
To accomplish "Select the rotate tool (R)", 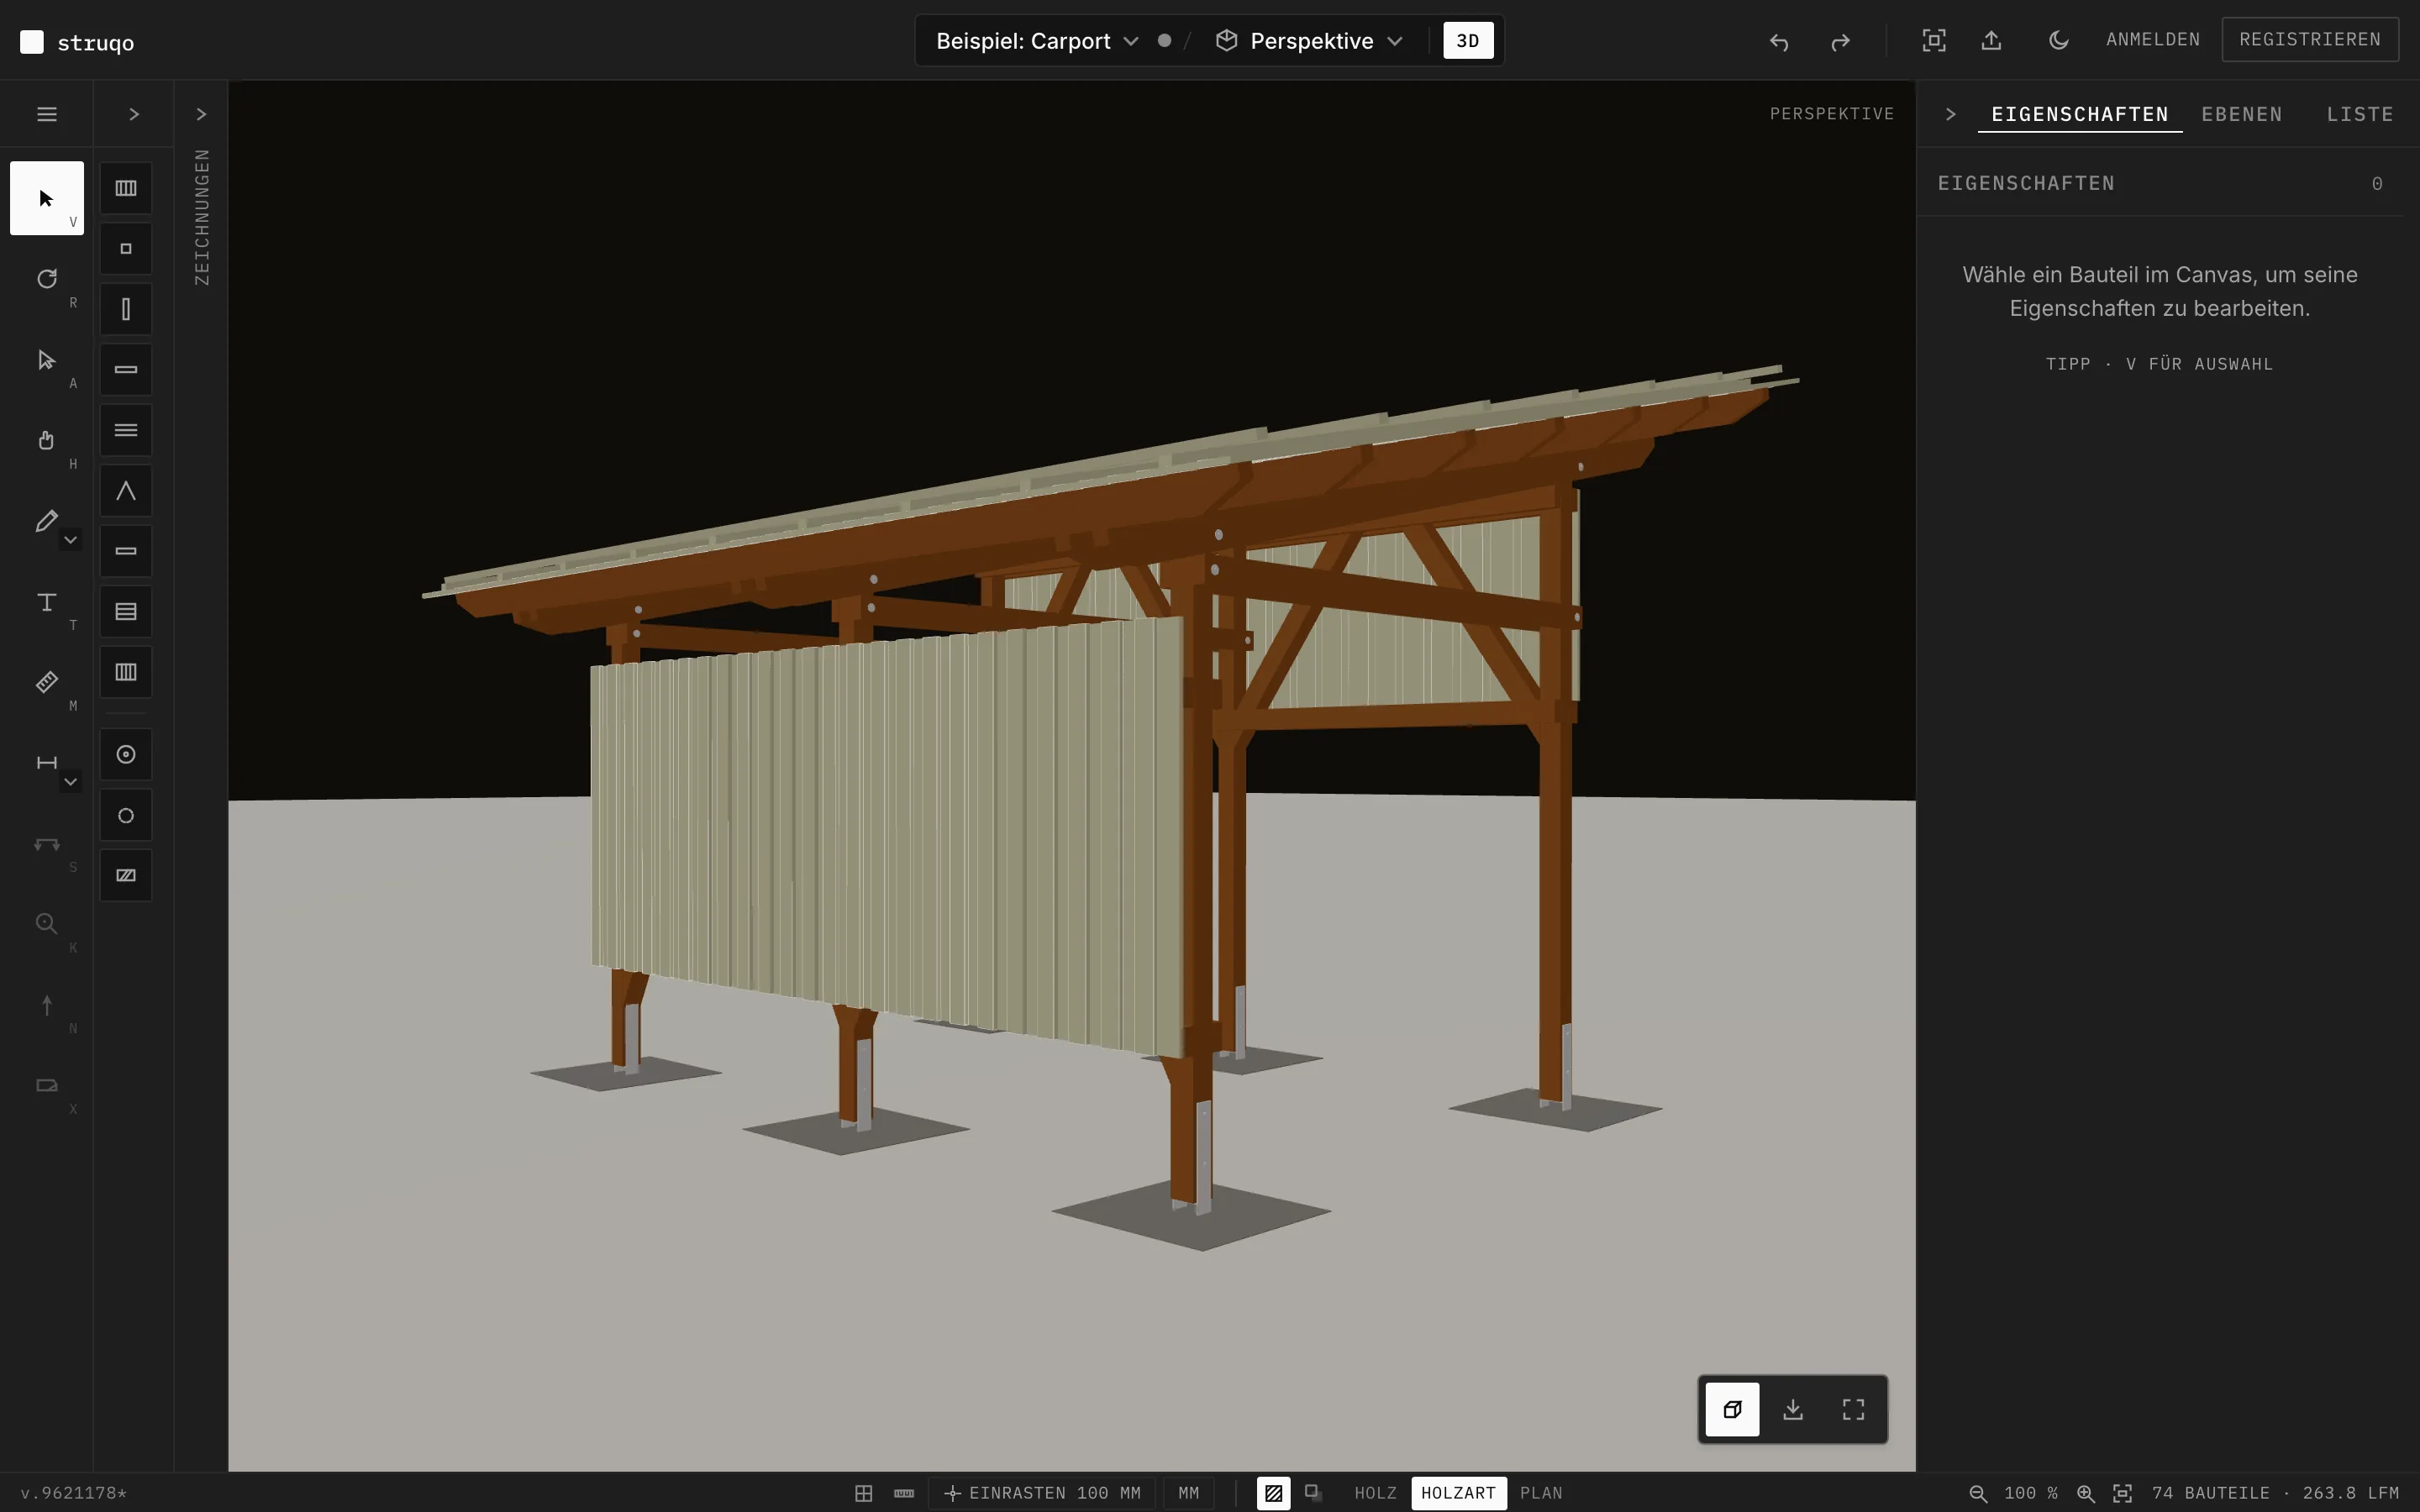I will [46, 279].
